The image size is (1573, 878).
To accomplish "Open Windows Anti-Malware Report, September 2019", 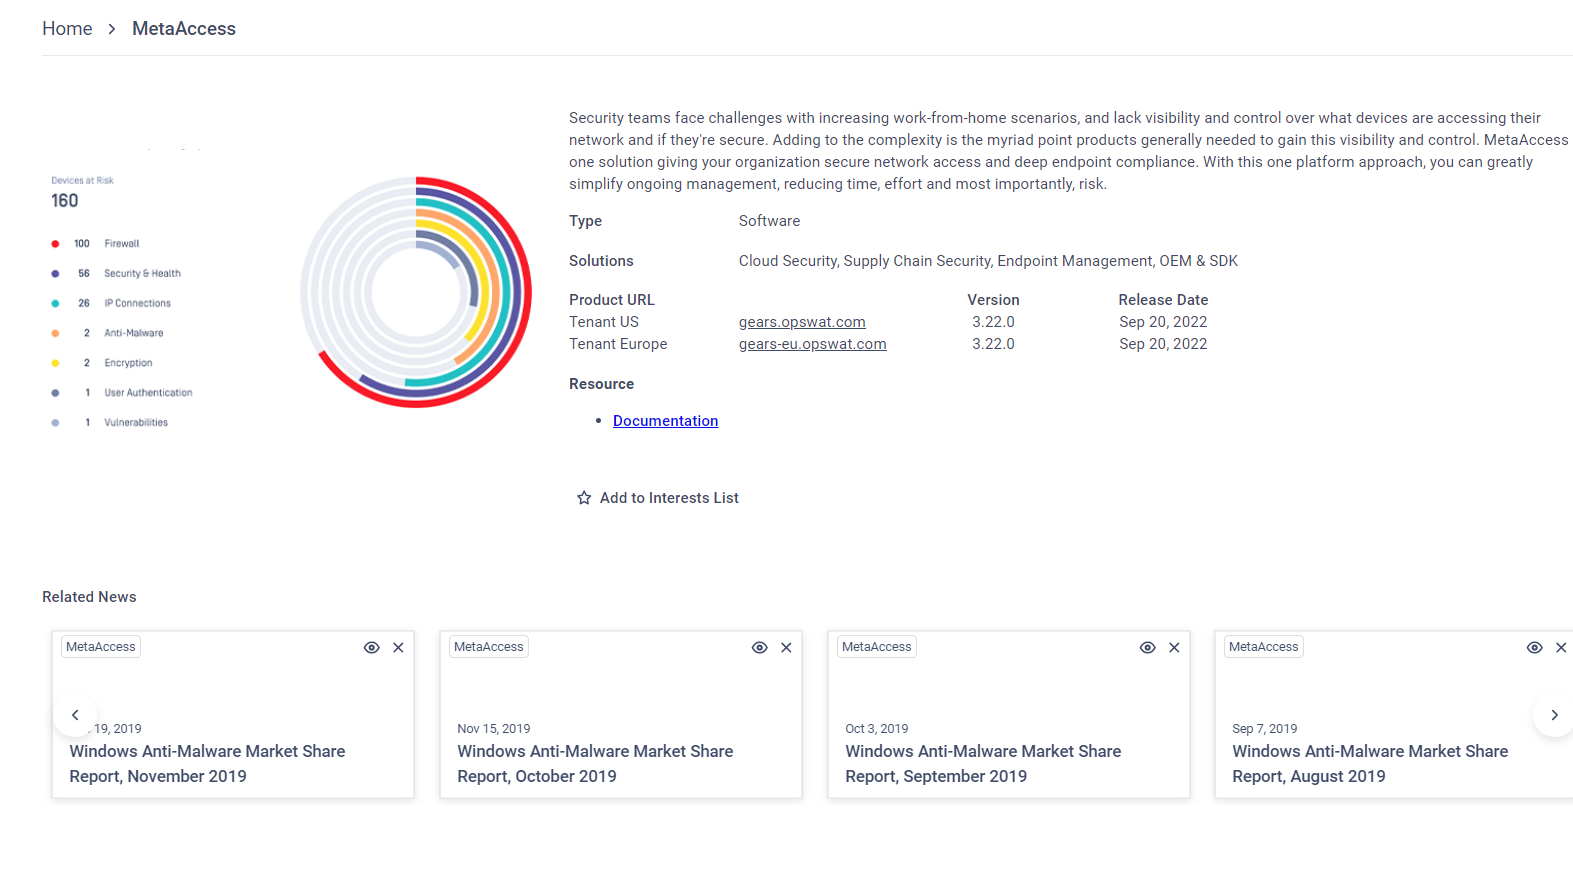I will (983, 764).
